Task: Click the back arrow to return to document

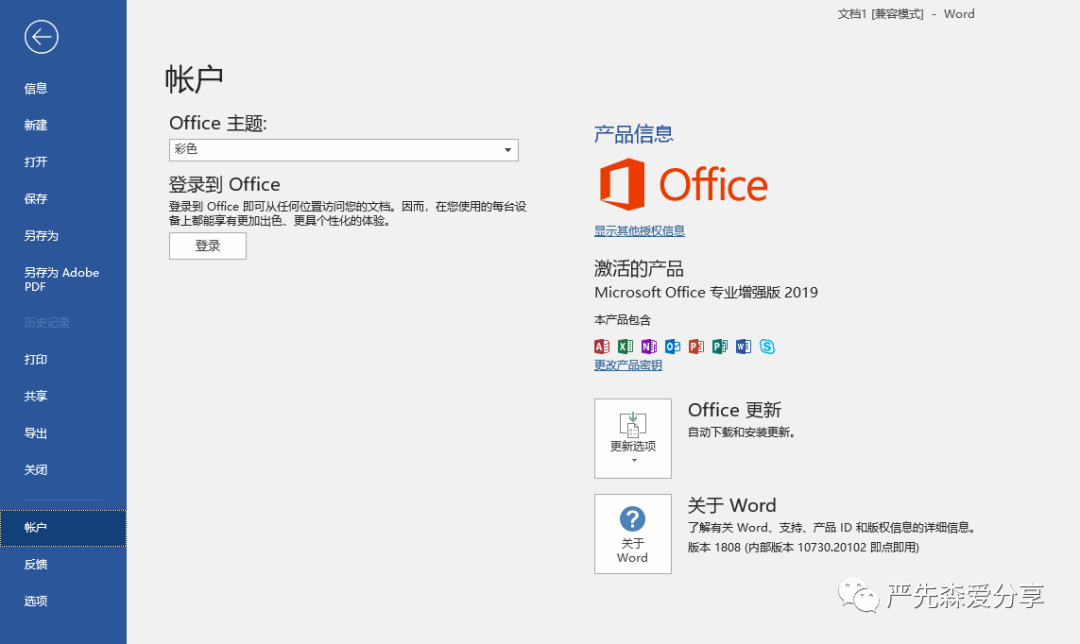Action: coord(41,37)
